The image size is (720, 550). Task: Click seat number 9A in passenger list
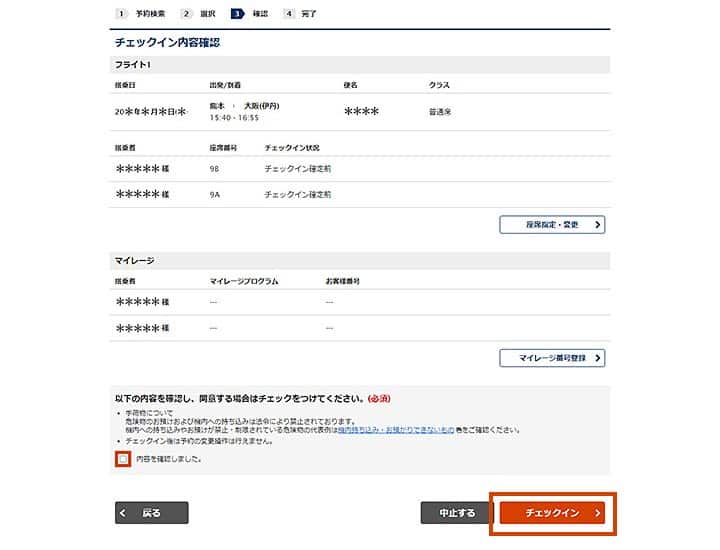(215, 194)
